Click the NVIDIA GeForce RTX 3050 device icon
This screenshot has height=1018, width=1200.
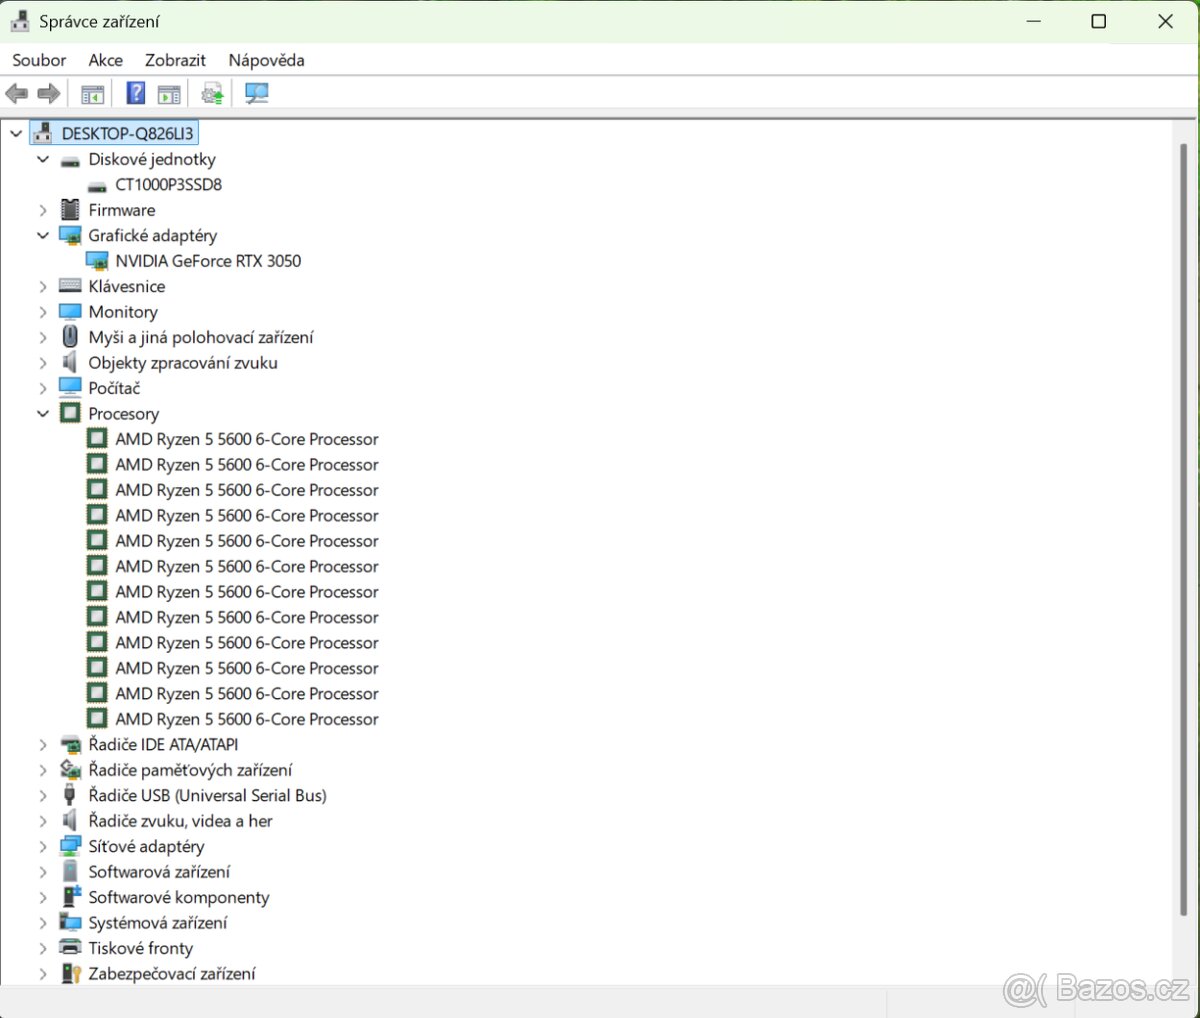97,261
